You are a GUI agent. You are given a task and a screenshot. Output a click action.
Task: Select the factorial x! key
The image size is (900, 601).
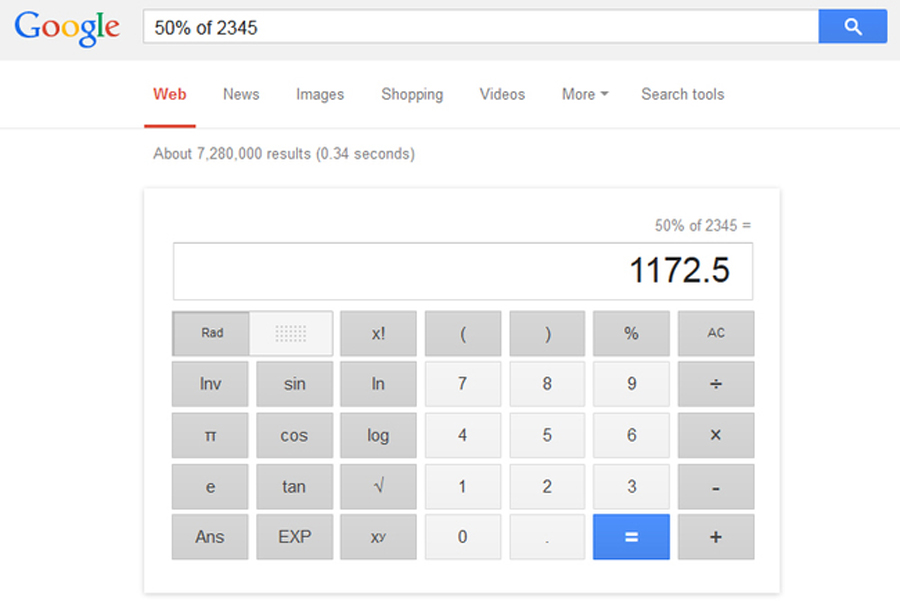coord(378,334)
